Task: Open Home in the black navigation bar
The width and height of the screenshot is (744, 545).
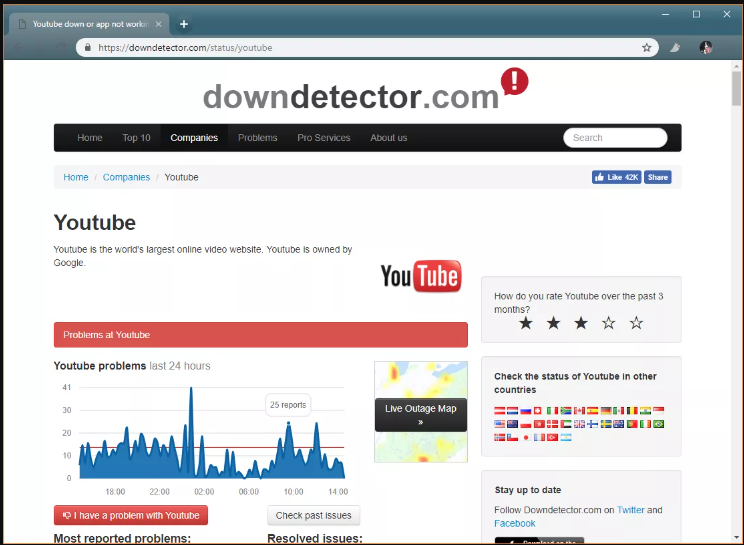Action: pos(90,138)
